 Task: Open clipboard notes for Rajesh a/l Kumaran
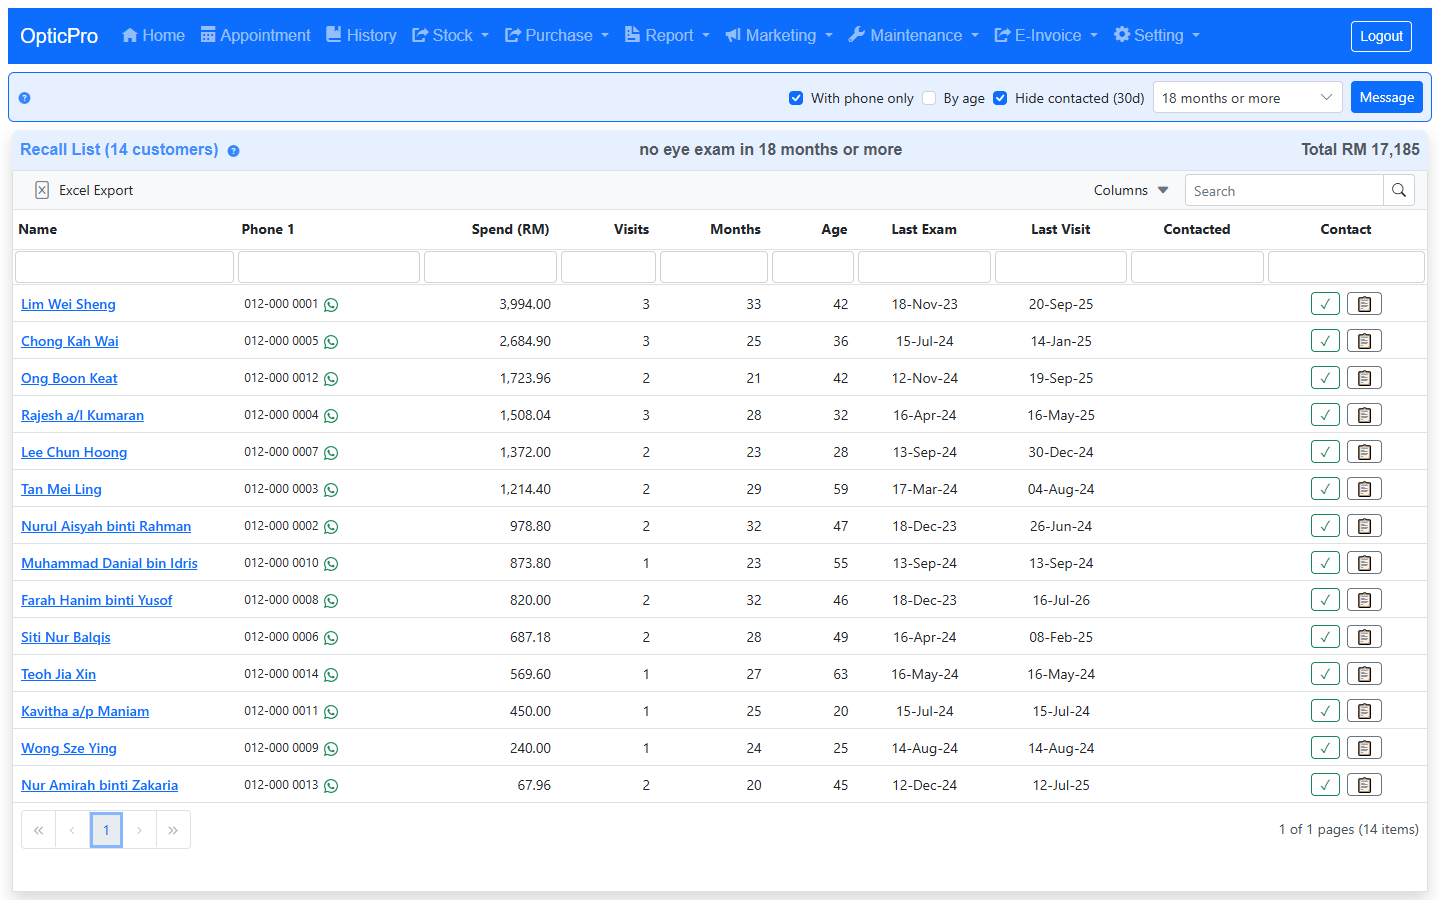click(1364, 415)
